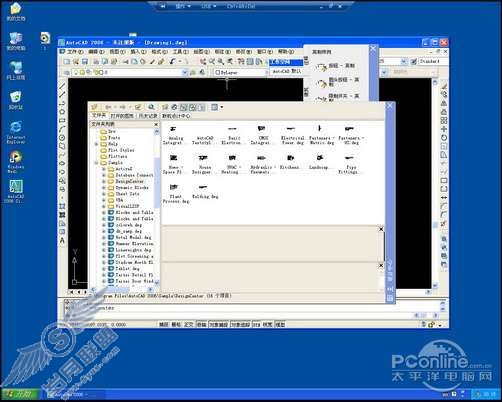Select House Designer drawing thumbnail

coord(202,164)
